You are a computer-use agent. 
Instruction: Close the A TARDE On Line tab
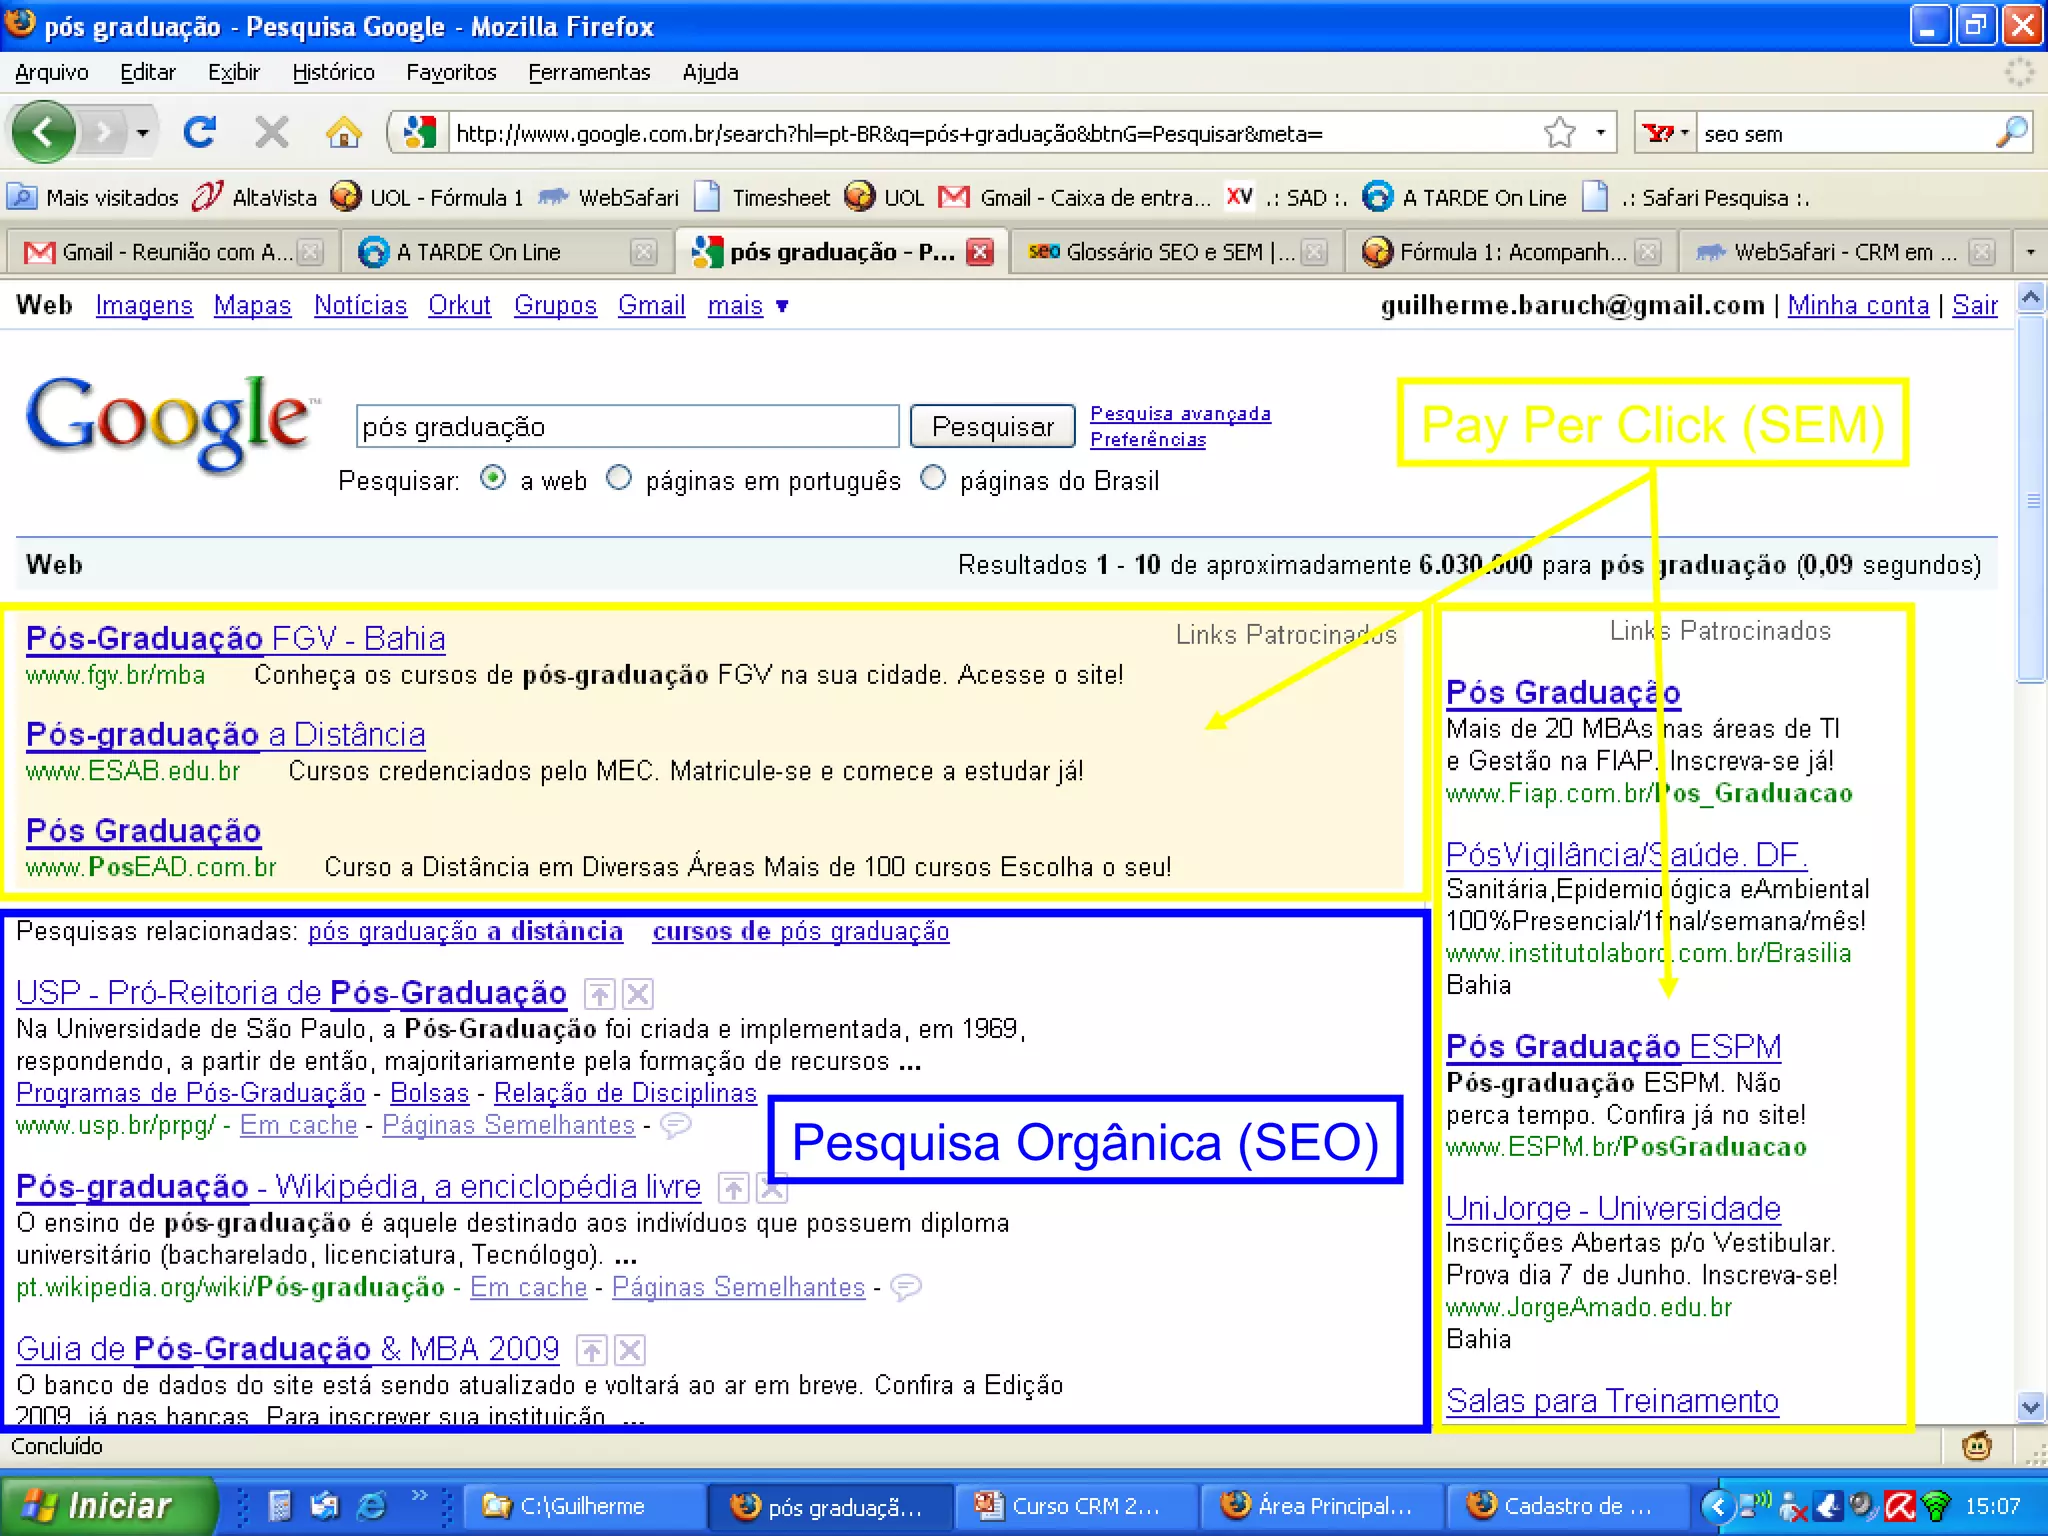pyautogui.click(x=645, y=252)
